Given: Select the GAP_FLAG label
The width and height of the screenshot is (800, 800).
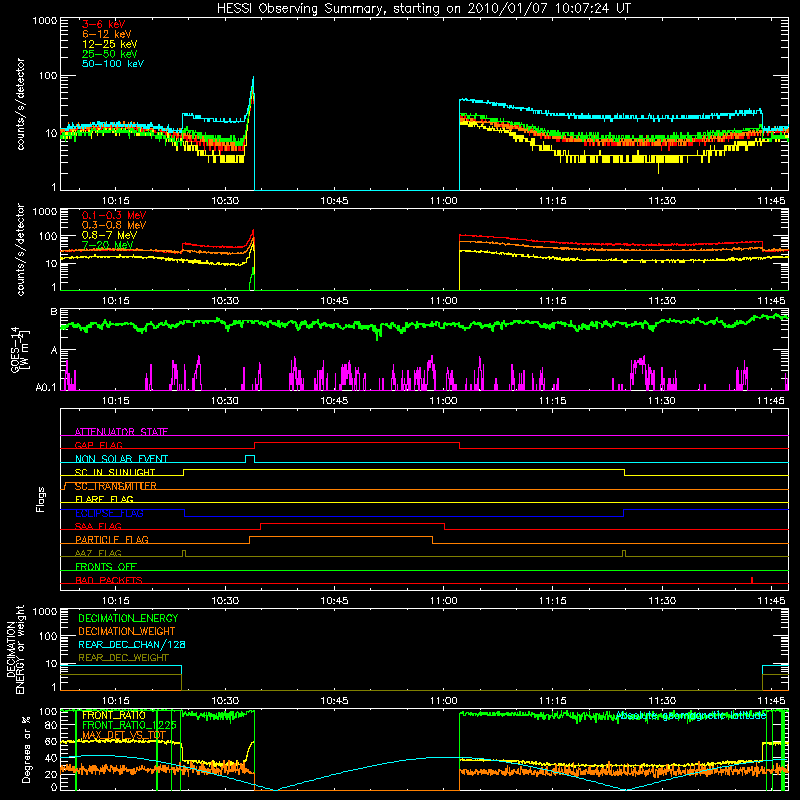Looking at the screenshot, I should pyautogui.click(x=98, y=445).
